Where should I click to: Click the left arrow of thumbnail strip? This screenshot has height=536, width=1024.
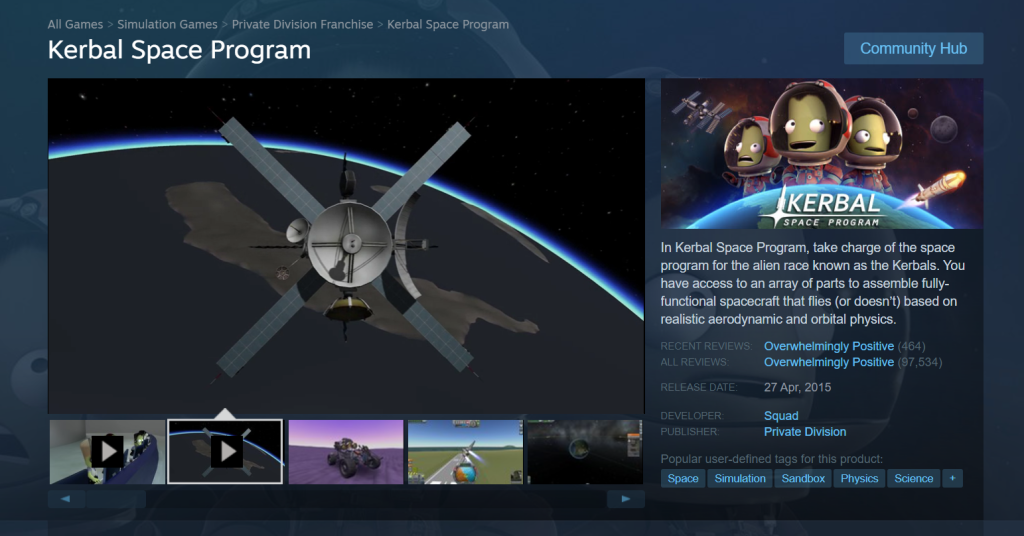pos(66,499)
